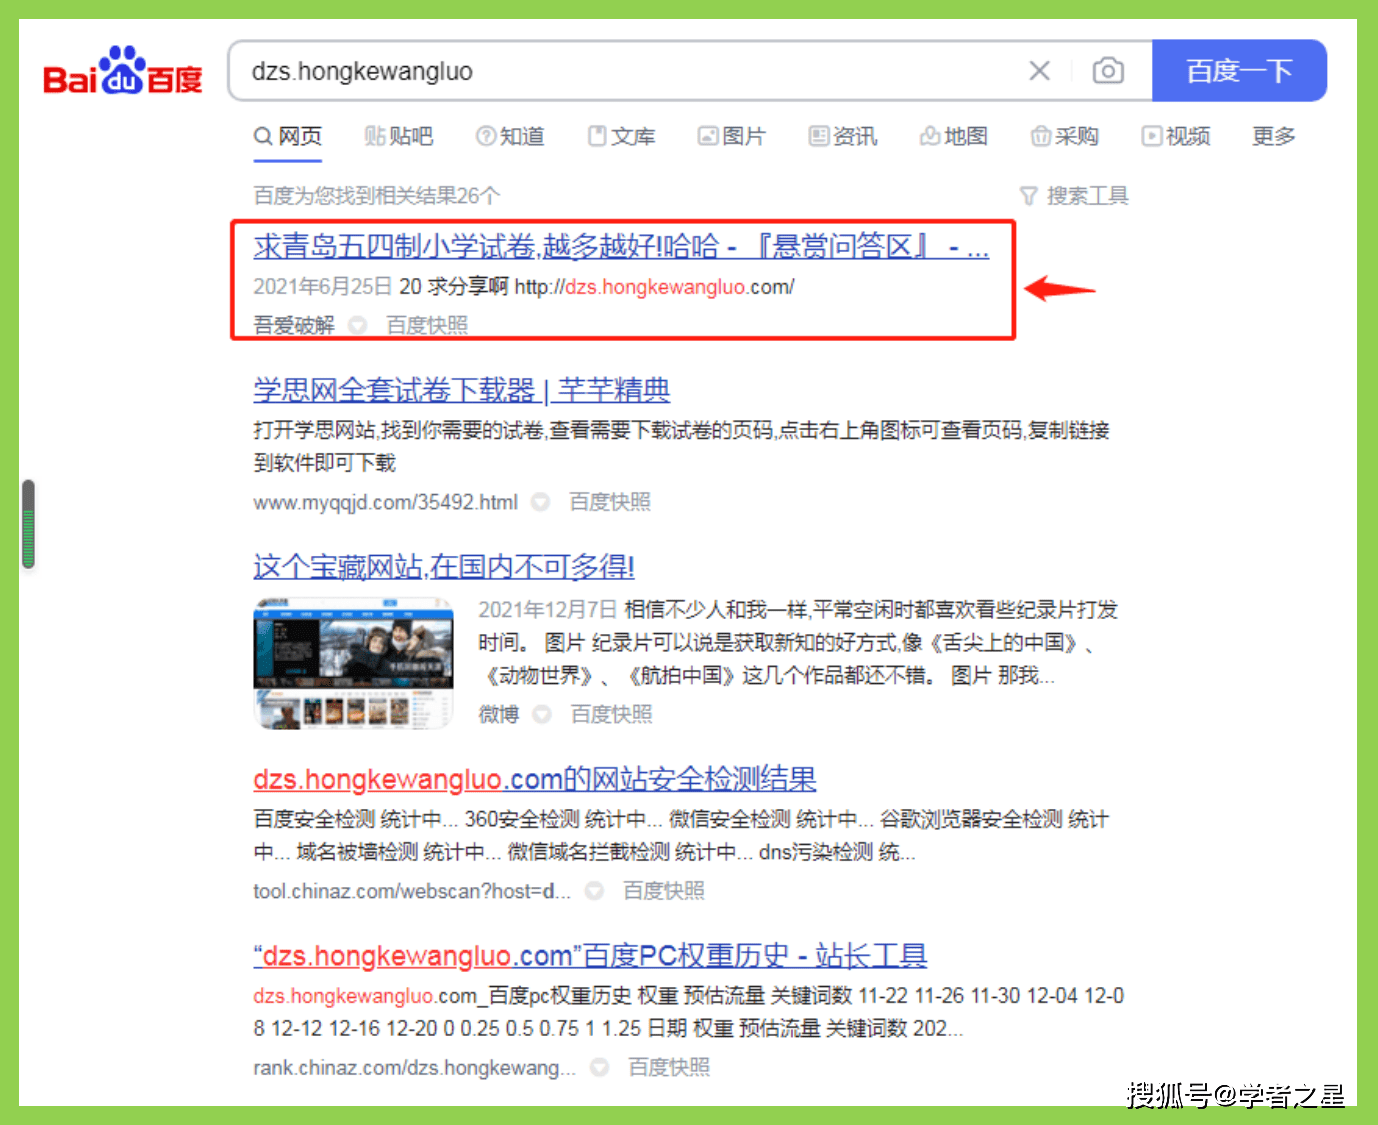The height and width of the screenshot is (1125, 1378).
Task: Expand dropdown icon beside tool.chinaz.com URL
Action: pos(594,891)
